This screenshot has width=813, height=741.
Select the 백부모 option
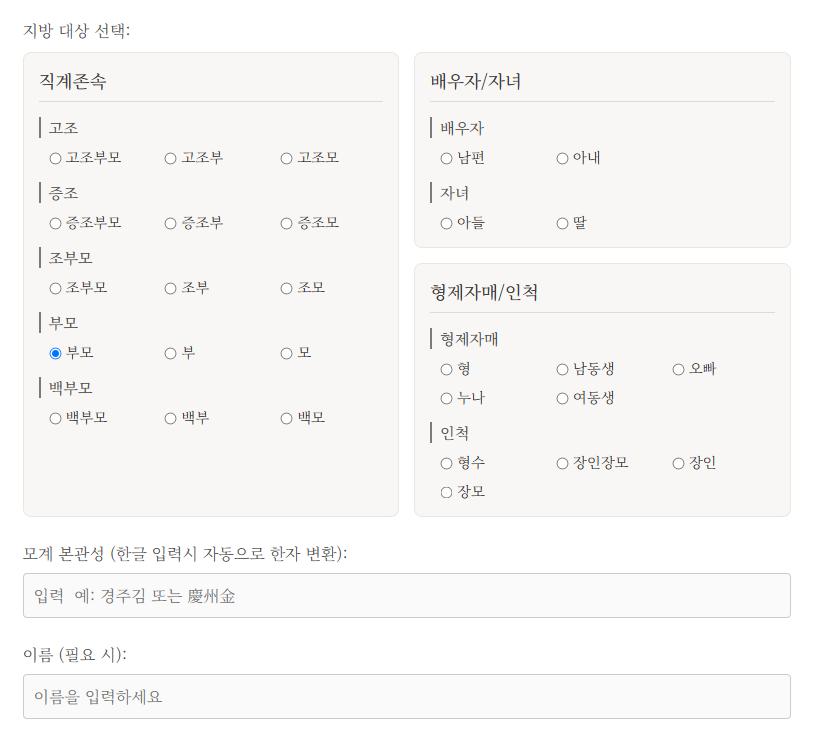(53, 418)
